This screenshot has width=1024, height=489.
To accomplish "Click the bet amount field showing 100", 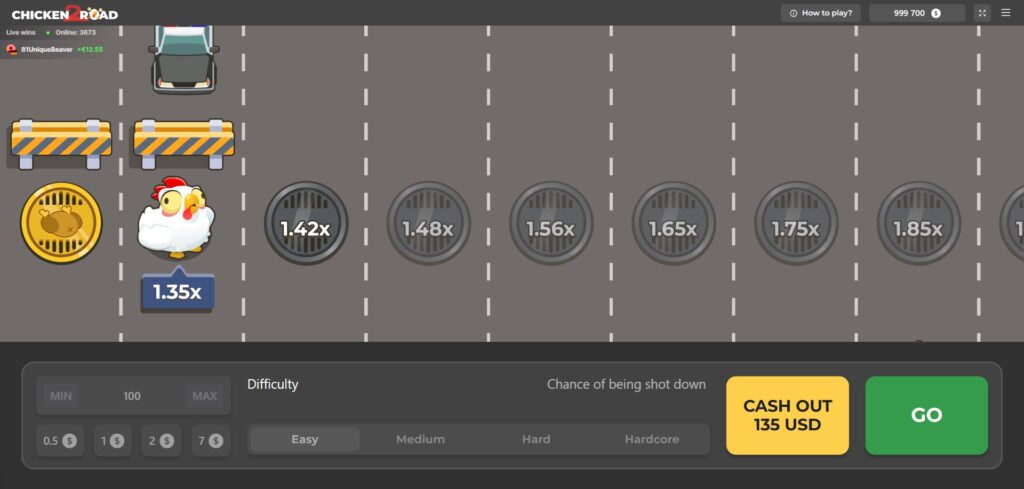I will click(133, 396).
